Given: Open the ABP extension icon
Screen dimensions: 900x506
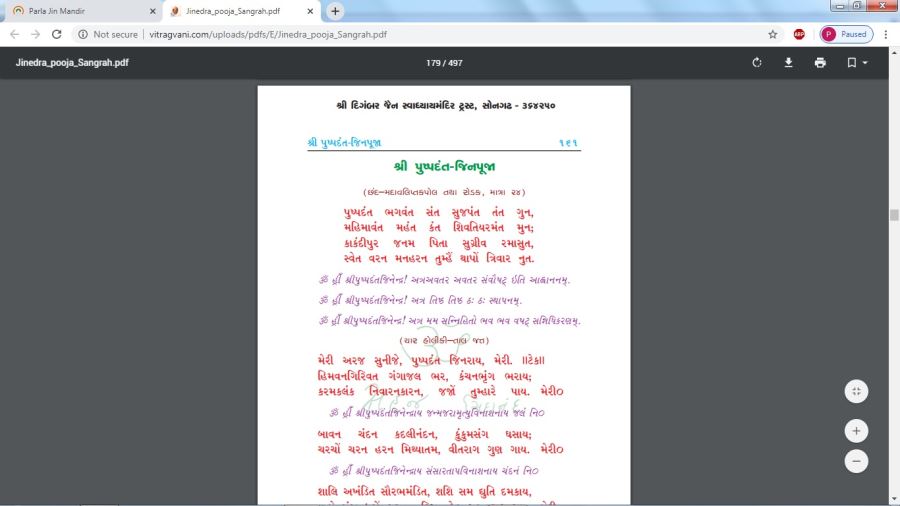Looking at the screenshot, I should point(799,34).
